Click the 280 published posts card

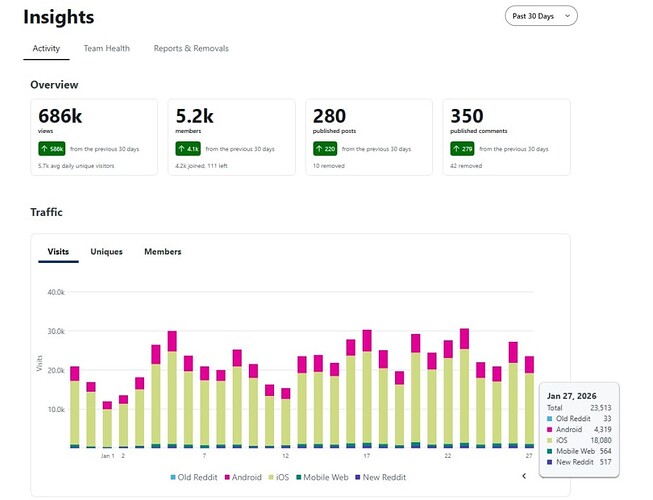(369, 137)
